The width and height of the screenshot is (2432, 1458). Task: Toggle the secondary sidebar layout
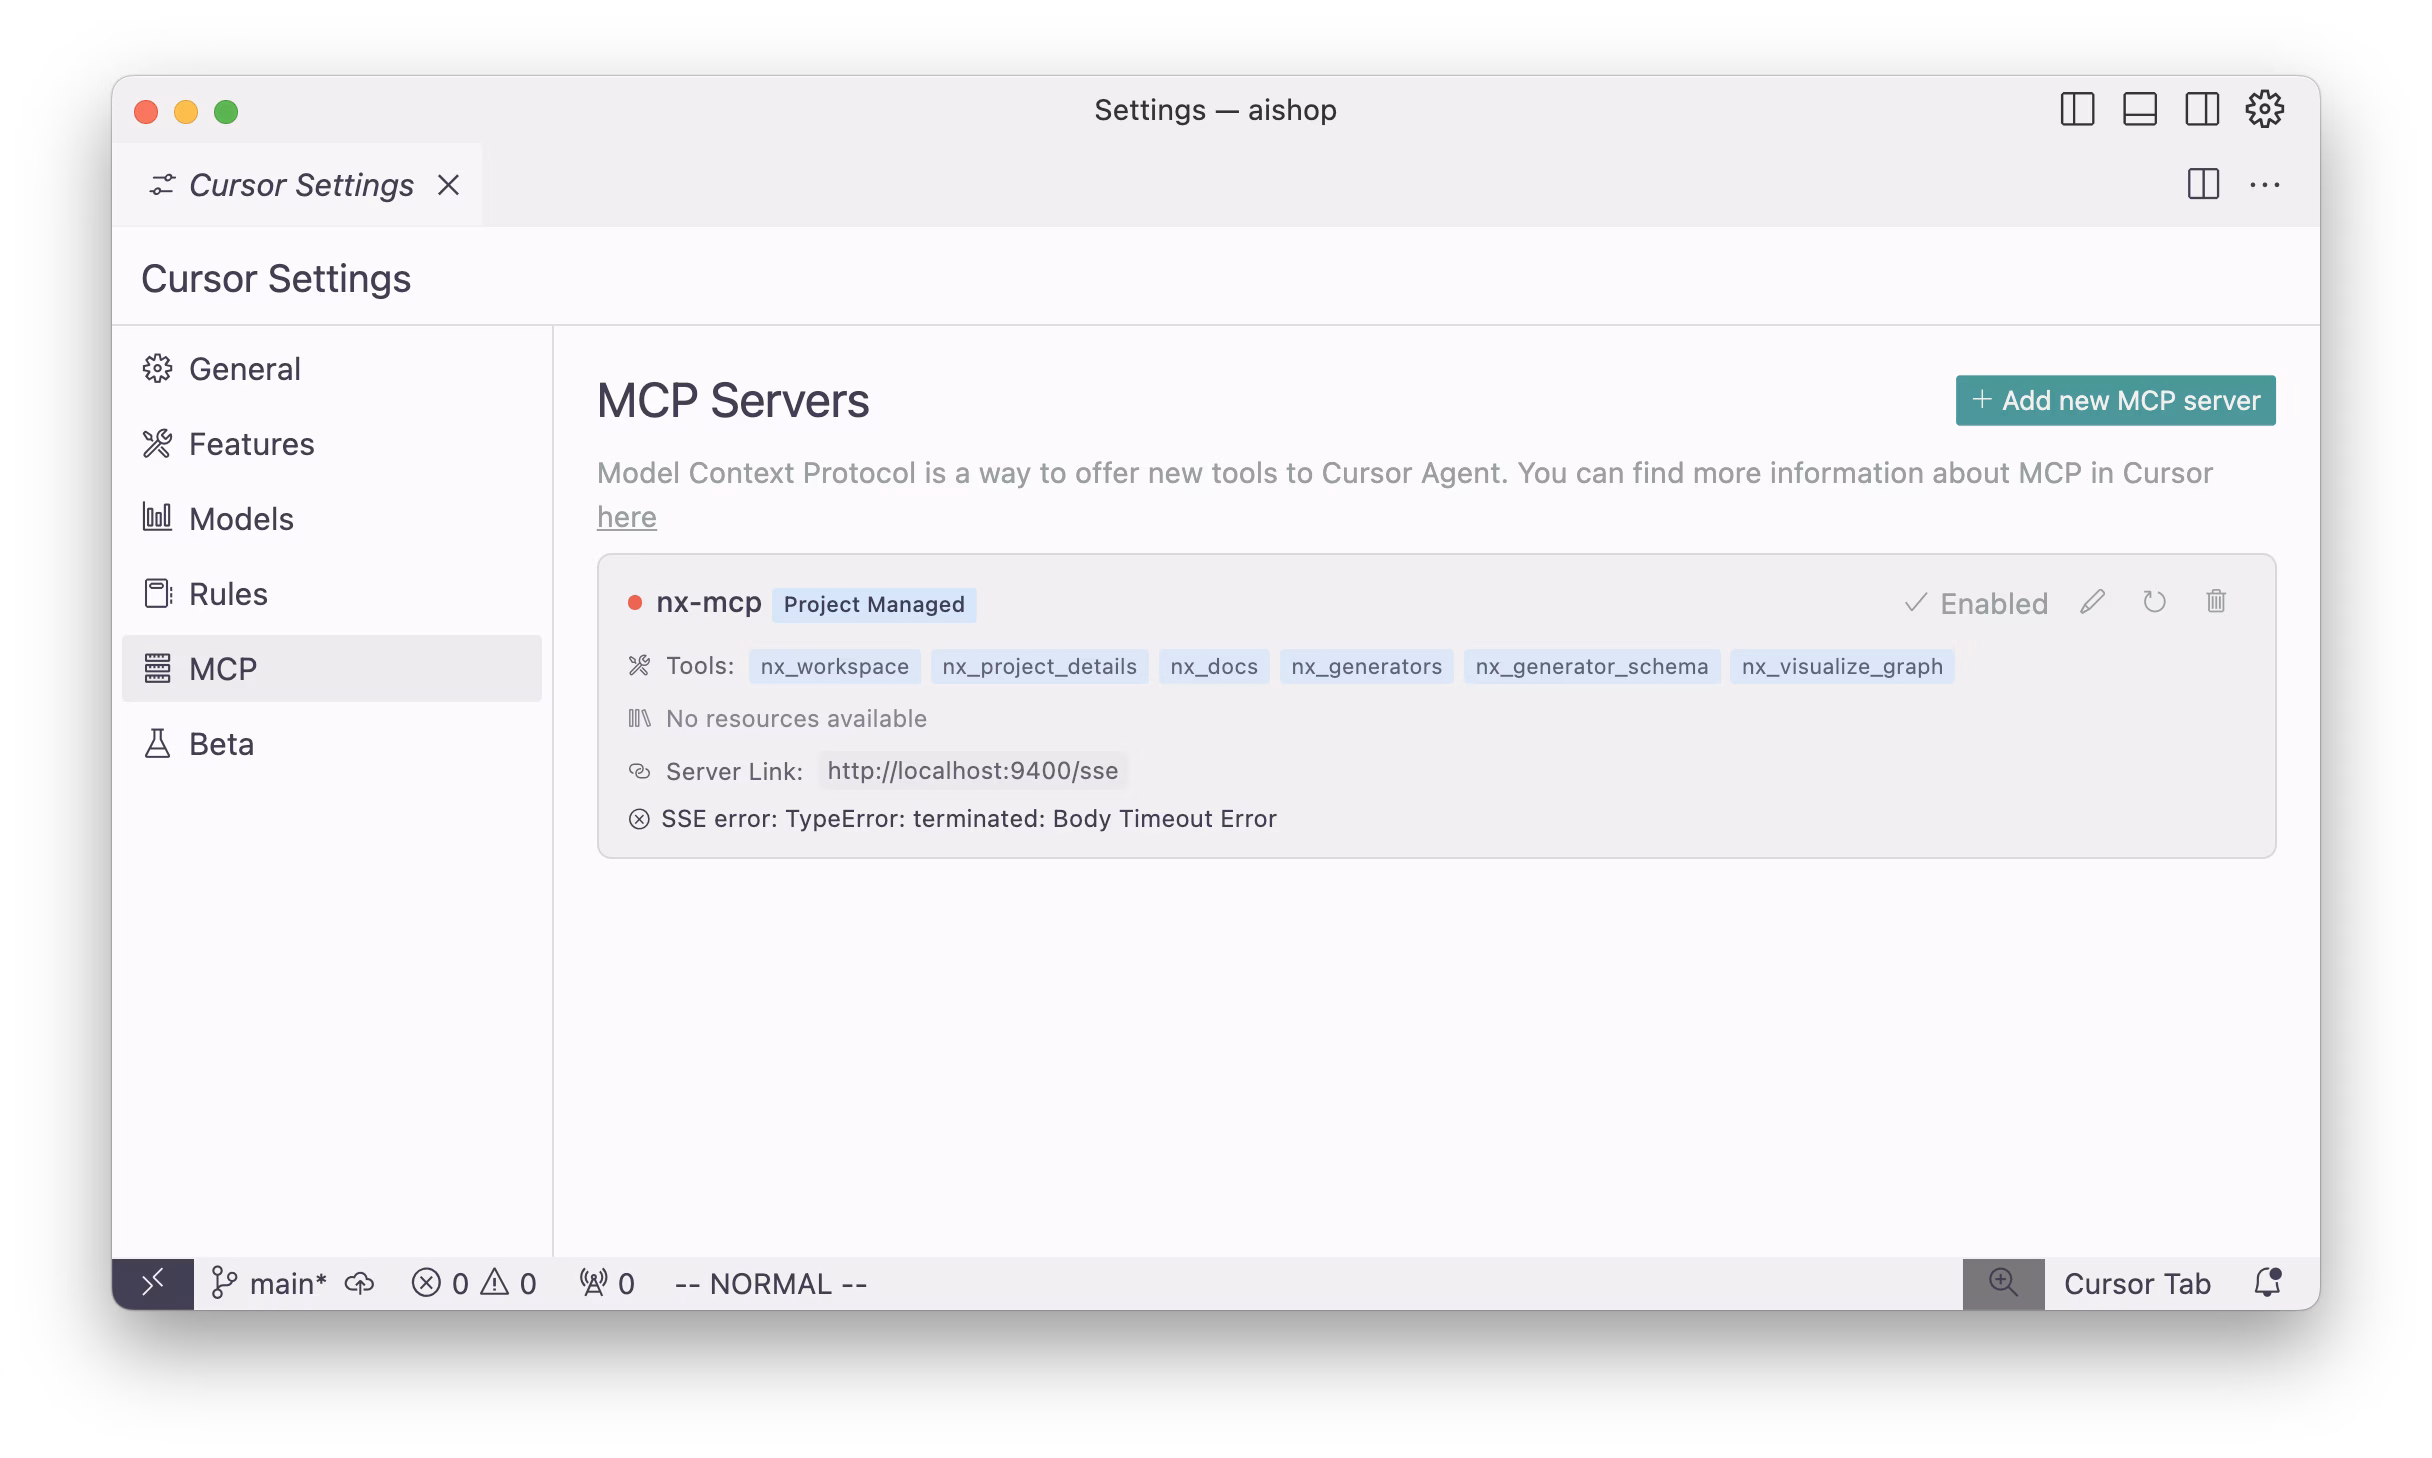(2200, 110)
